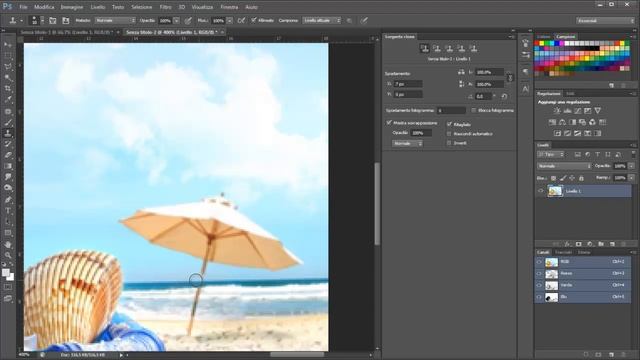Select the Lasso tool
The width and height of the screenshot is (640, 360).
[x=8, y=67]
